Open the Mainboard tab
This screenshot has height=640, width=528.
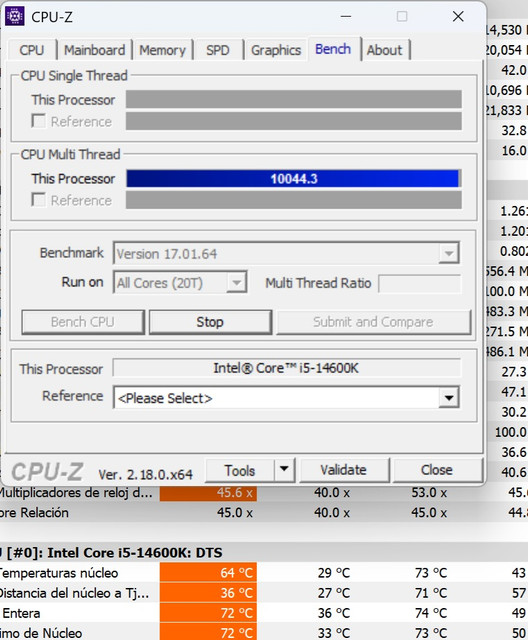(94, 50)
